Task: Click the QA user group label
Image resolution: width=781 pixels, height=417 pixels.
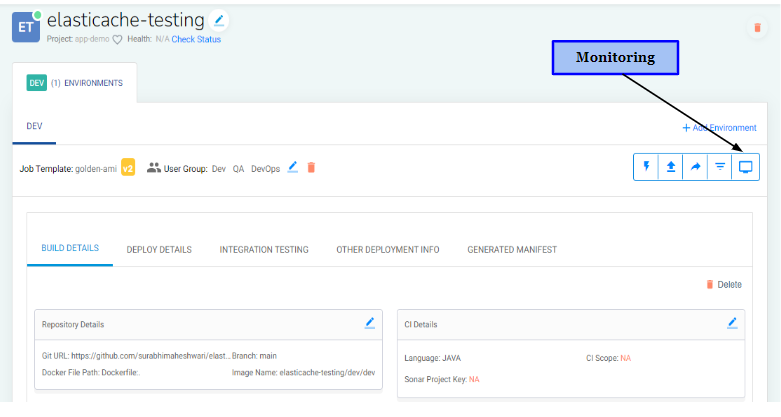Action: click(239, 169)
